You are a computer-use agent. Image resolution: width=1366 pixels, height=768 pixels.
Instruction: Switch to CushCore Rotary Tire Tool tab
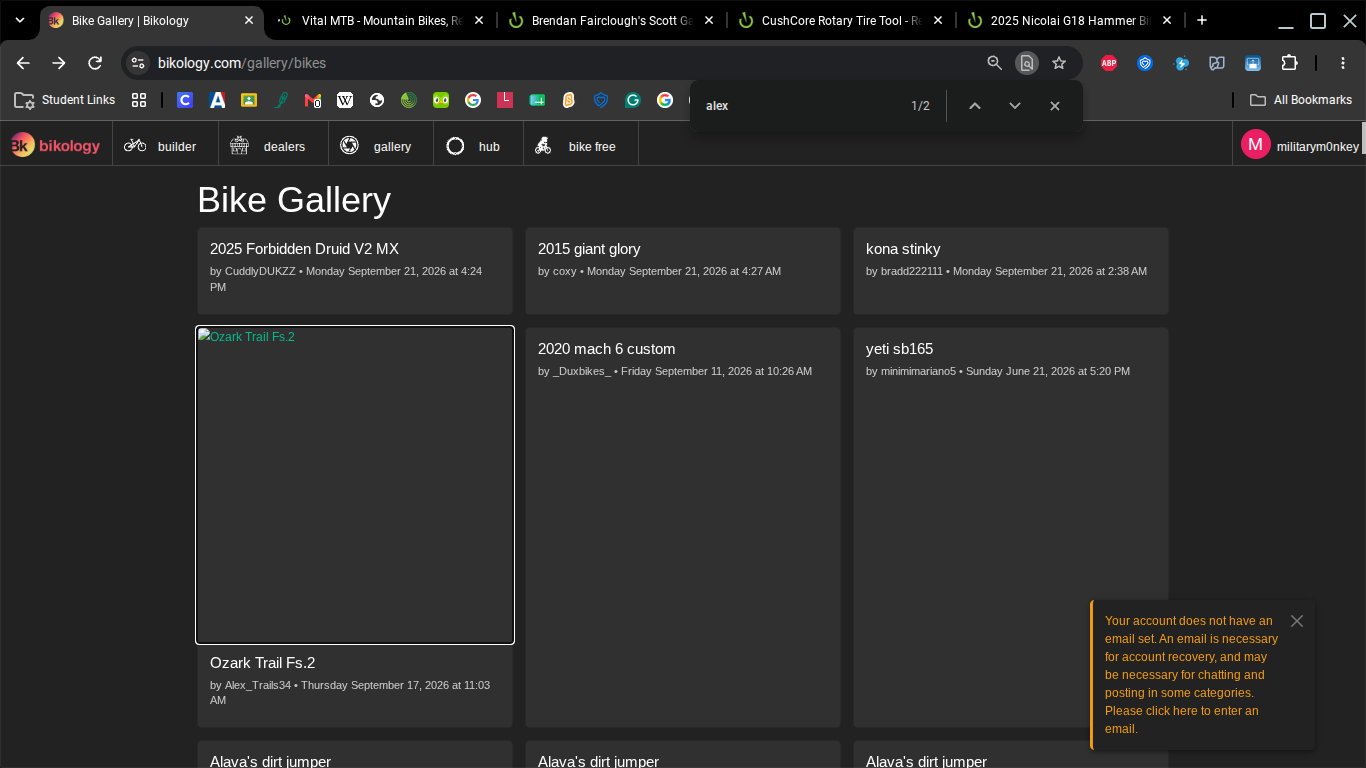coord(840,20)
